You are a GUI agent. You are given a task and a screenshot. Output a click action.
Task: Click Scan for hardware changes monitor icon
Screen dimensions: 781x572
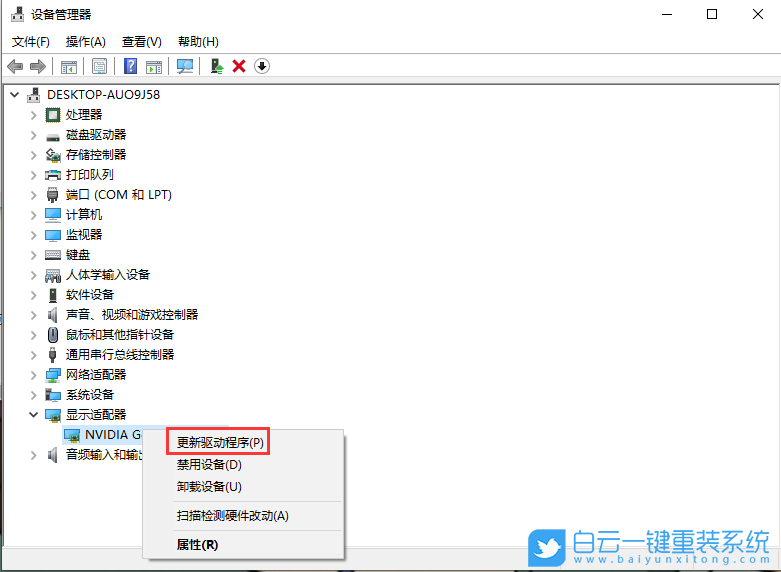click(185, 66)
